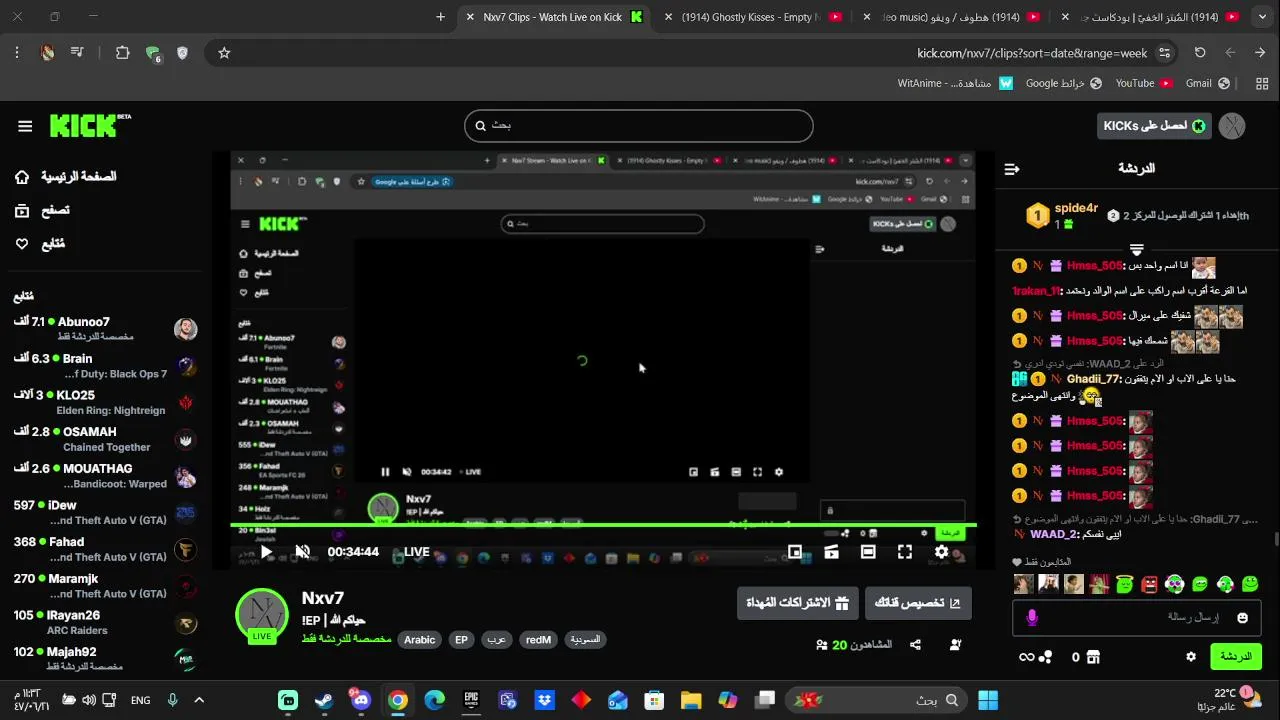Open Brain channel in followed list

click(x=105, y=366)
